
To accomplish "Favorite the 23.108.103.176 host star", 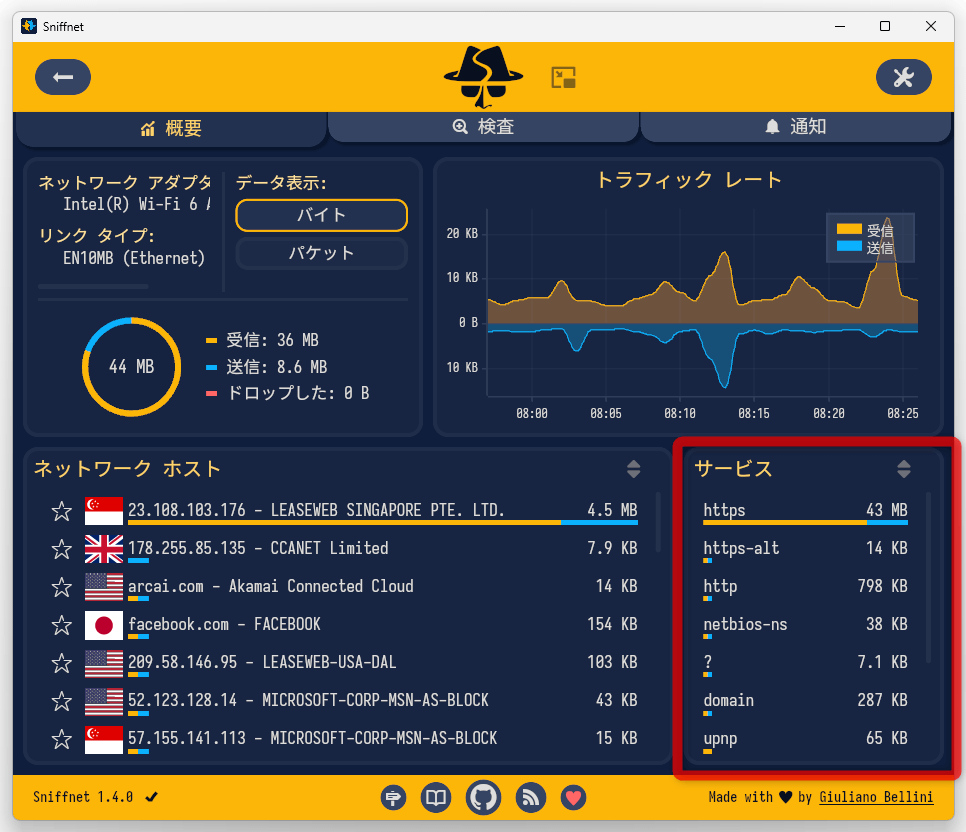I will point(62,511).
